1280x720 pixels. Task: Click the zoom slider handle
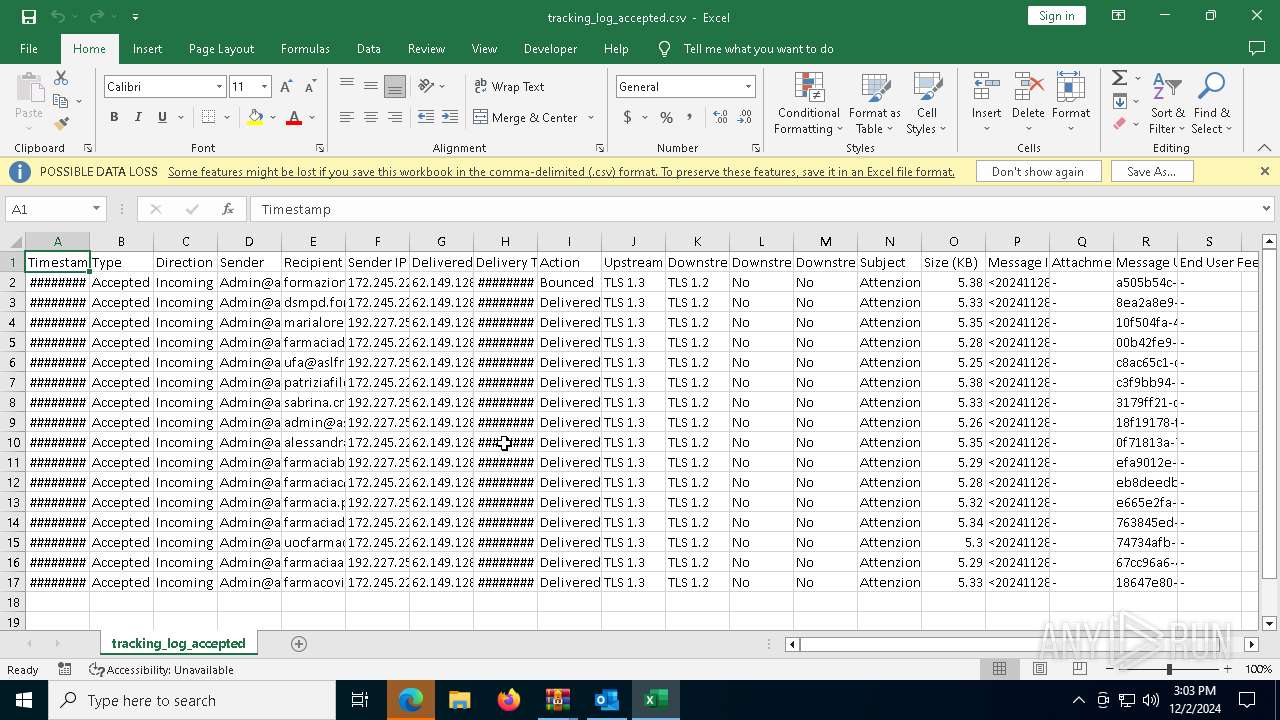(1169, 669)
